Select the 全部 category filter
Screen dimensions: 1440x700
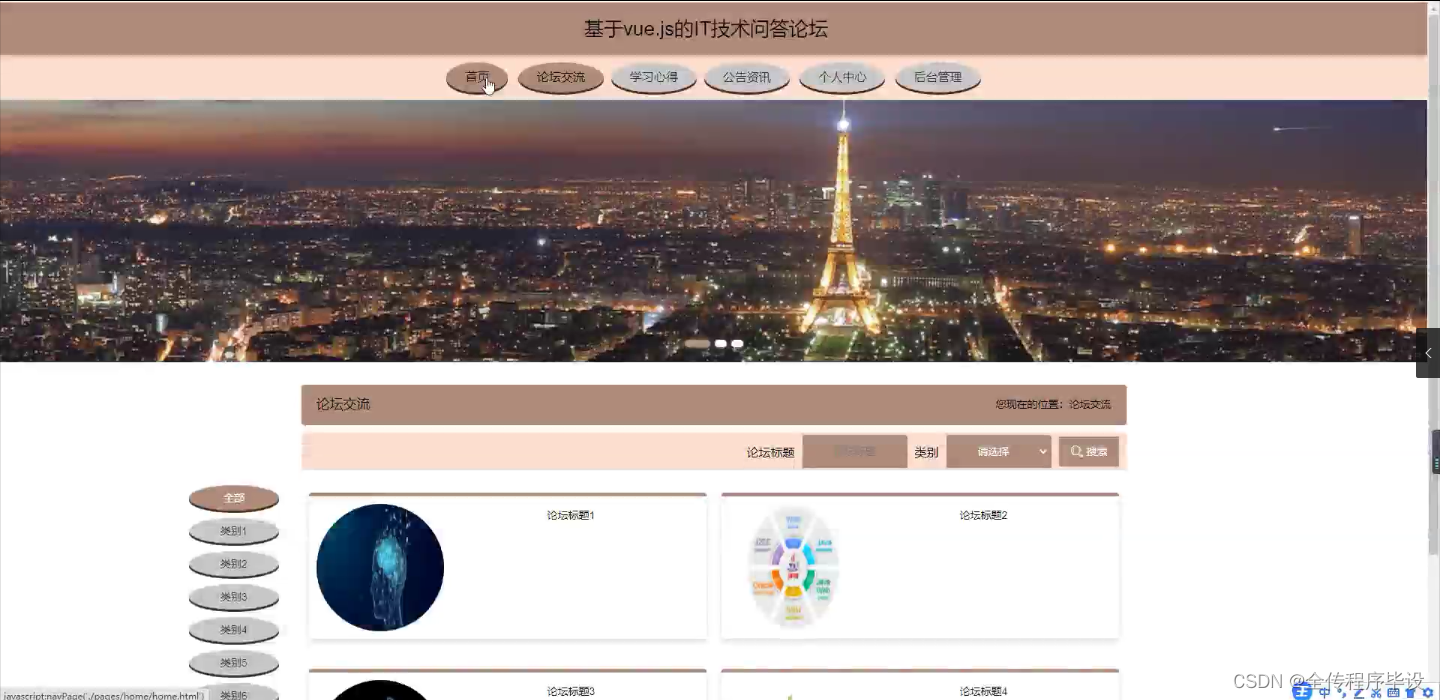tap(234, 498)
